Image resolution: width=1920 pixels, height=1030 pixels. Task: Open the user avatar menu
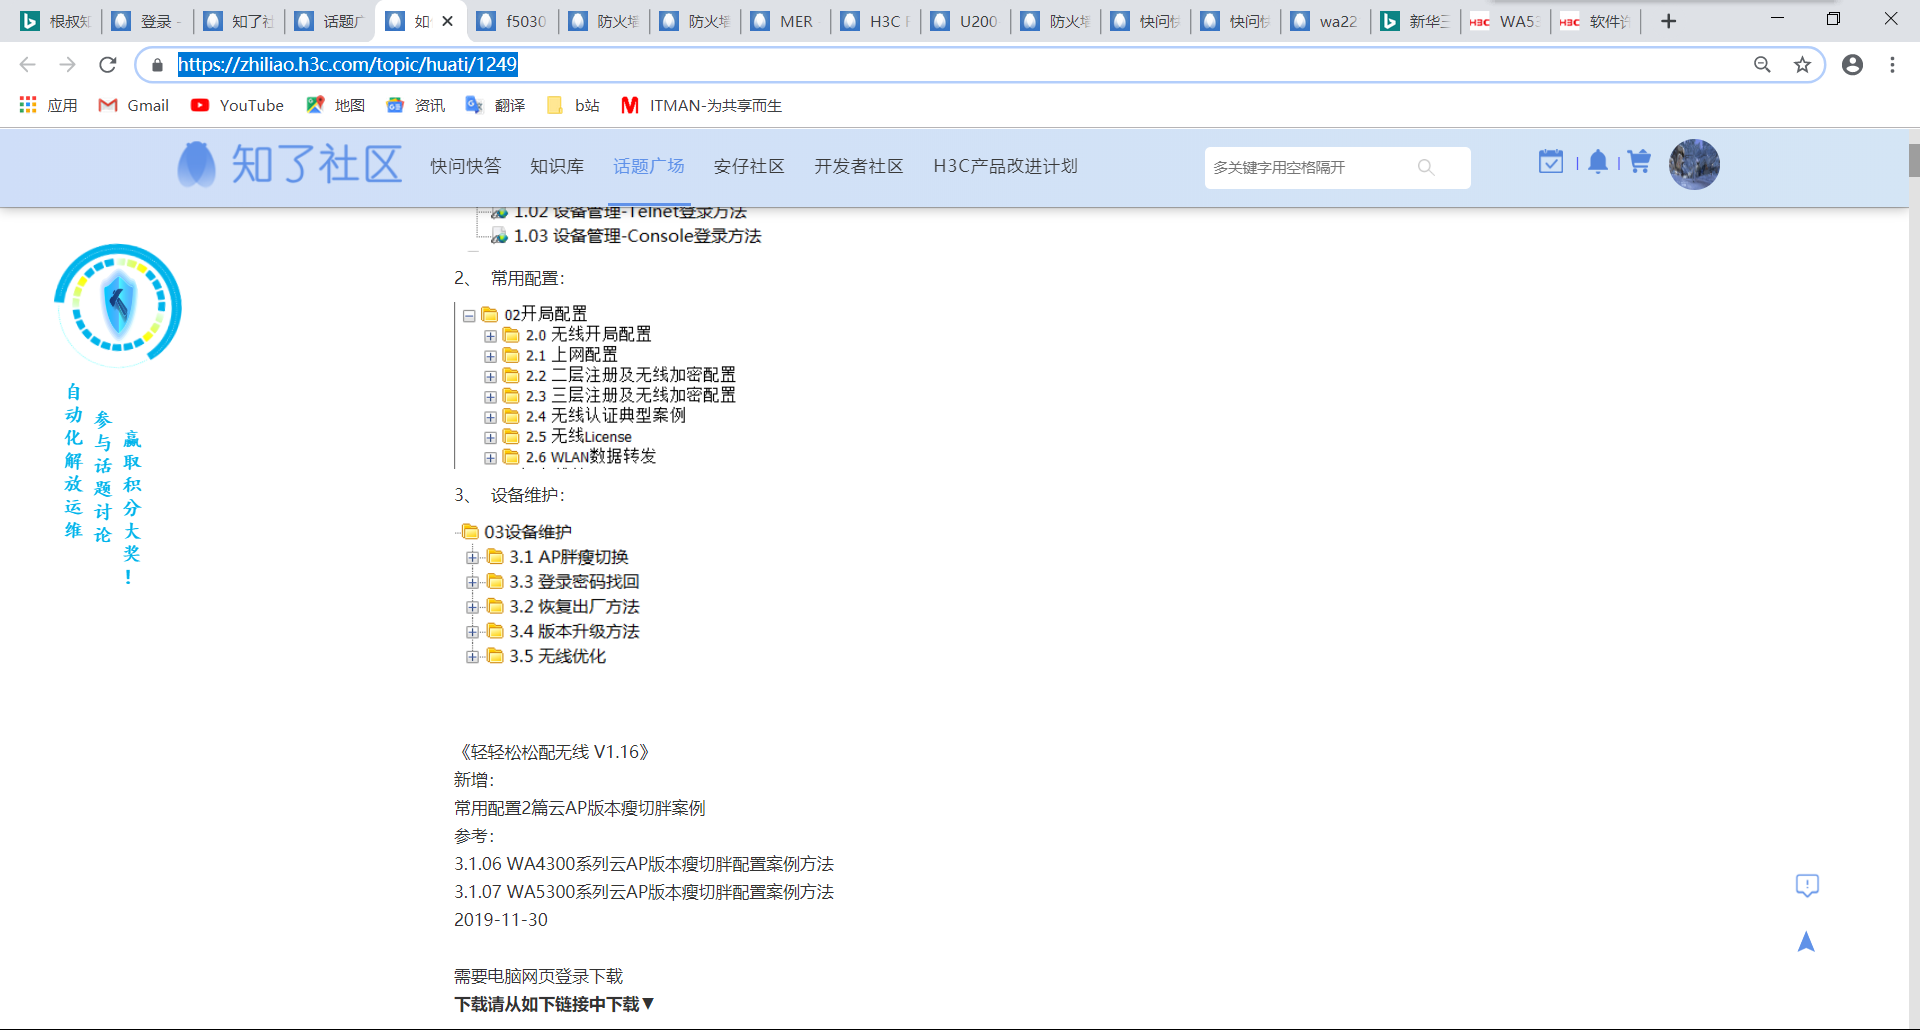[x=1694, y=164]
